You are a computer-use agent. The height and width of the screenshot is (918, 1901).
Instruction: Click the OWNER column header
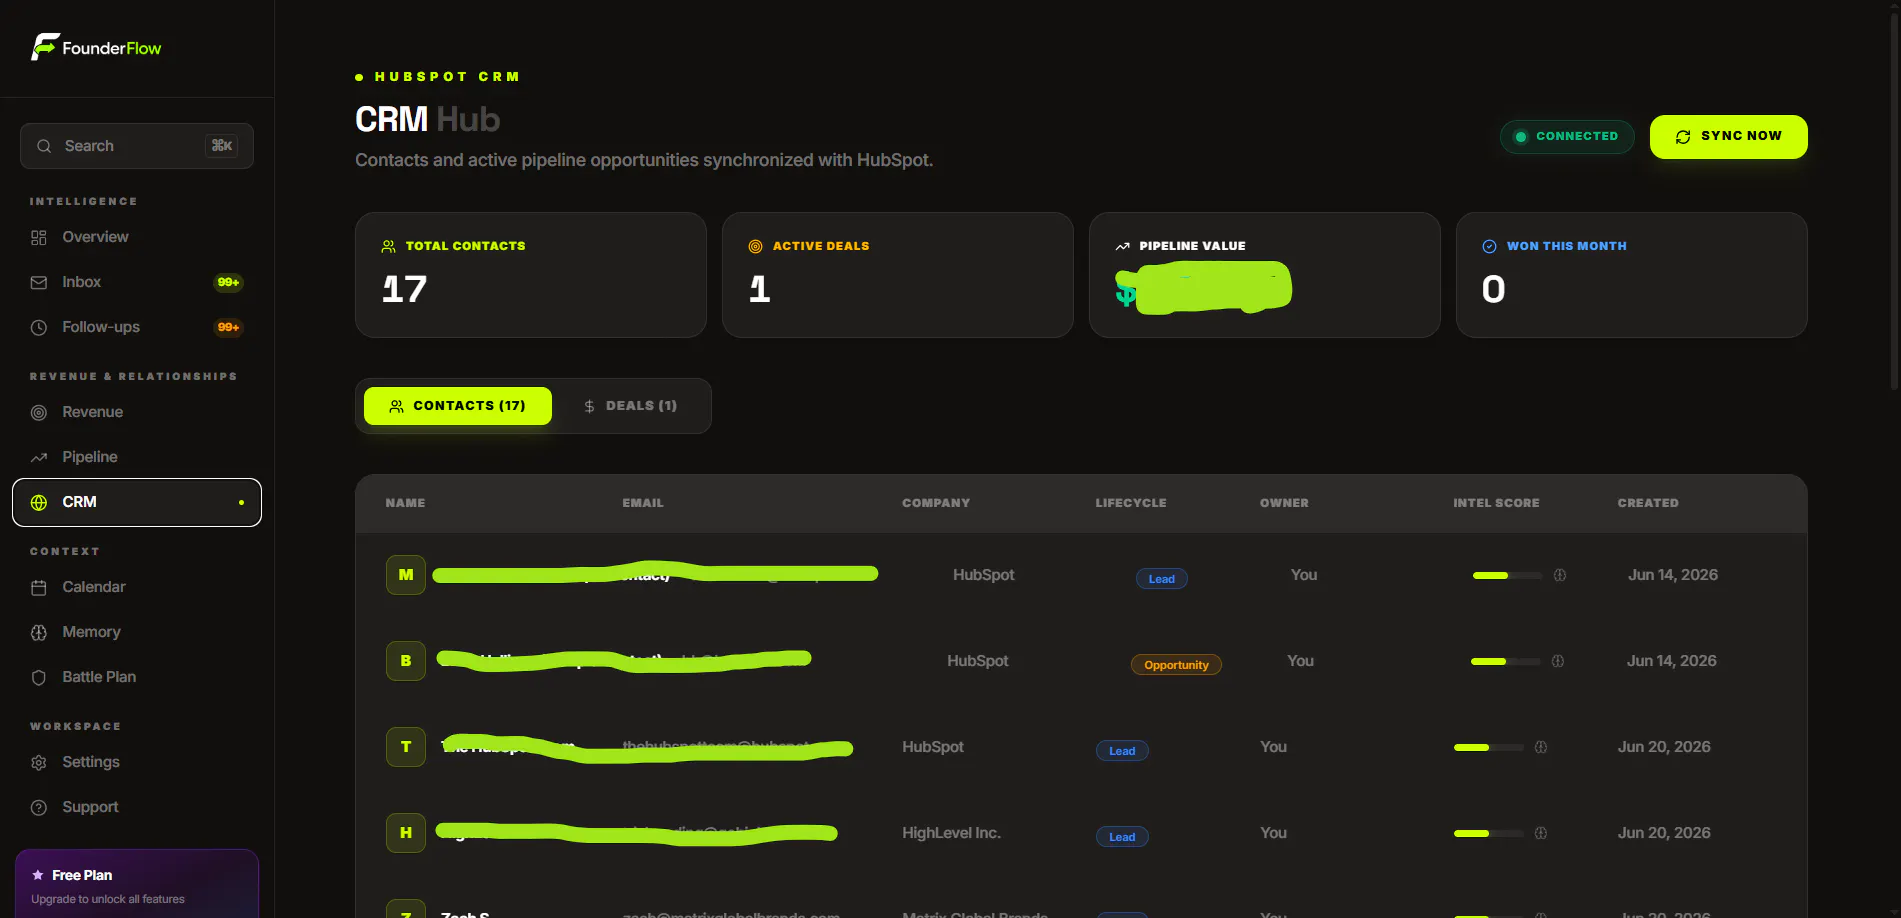(x=1284, y=503)
